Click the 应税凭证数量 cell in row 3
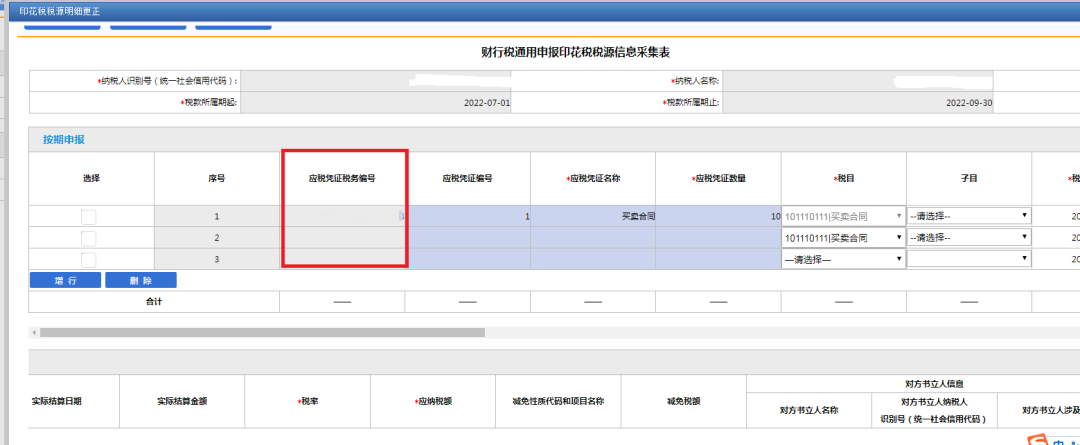The height and width of the screenshot is (445, 1080). (x=718, y=259)
